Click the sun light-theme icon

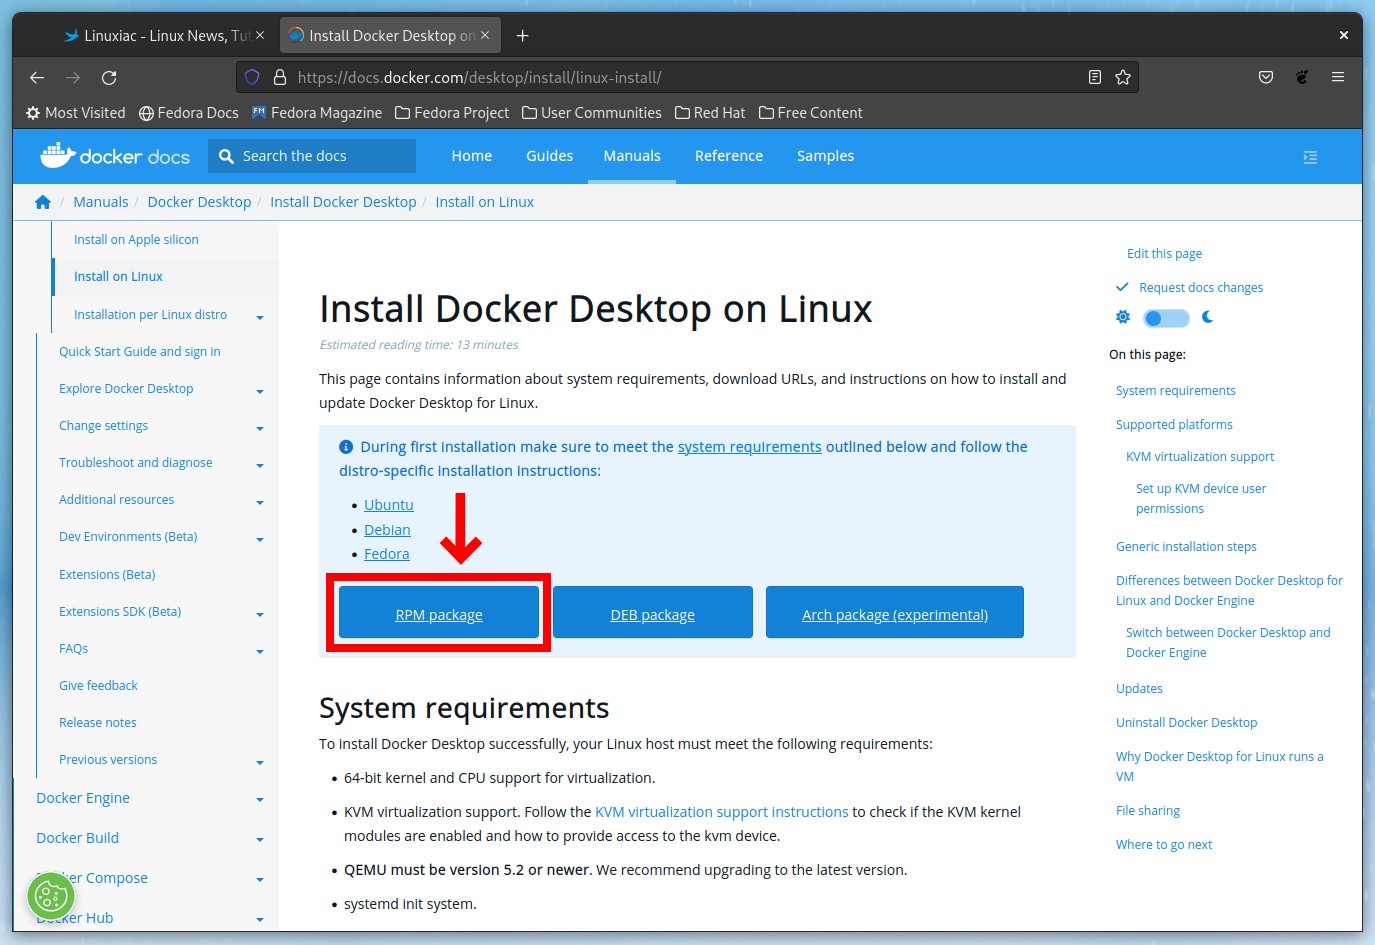[x=1123, y=317]
